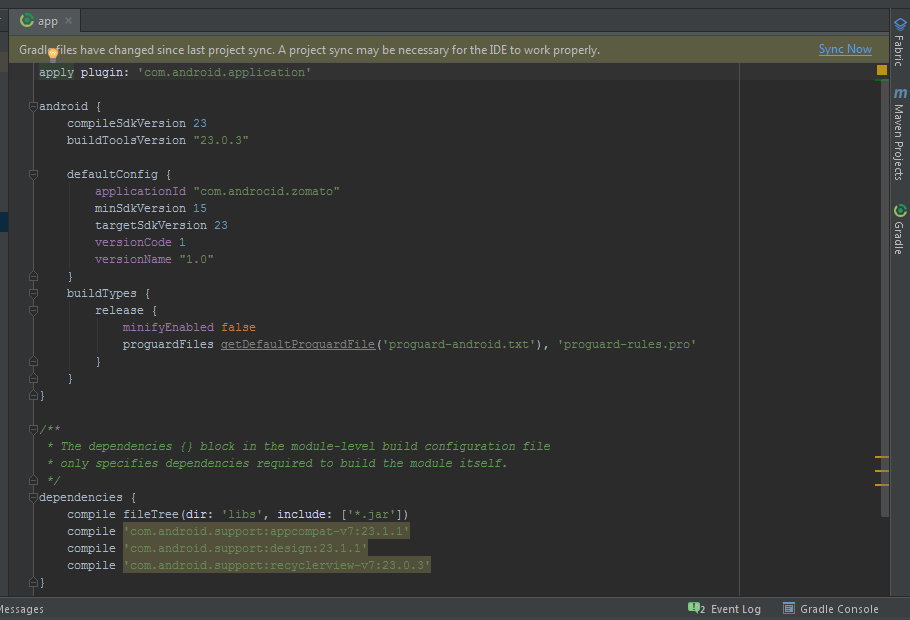Collapse the defaultConfig block in the gutter

coord(33,174)
